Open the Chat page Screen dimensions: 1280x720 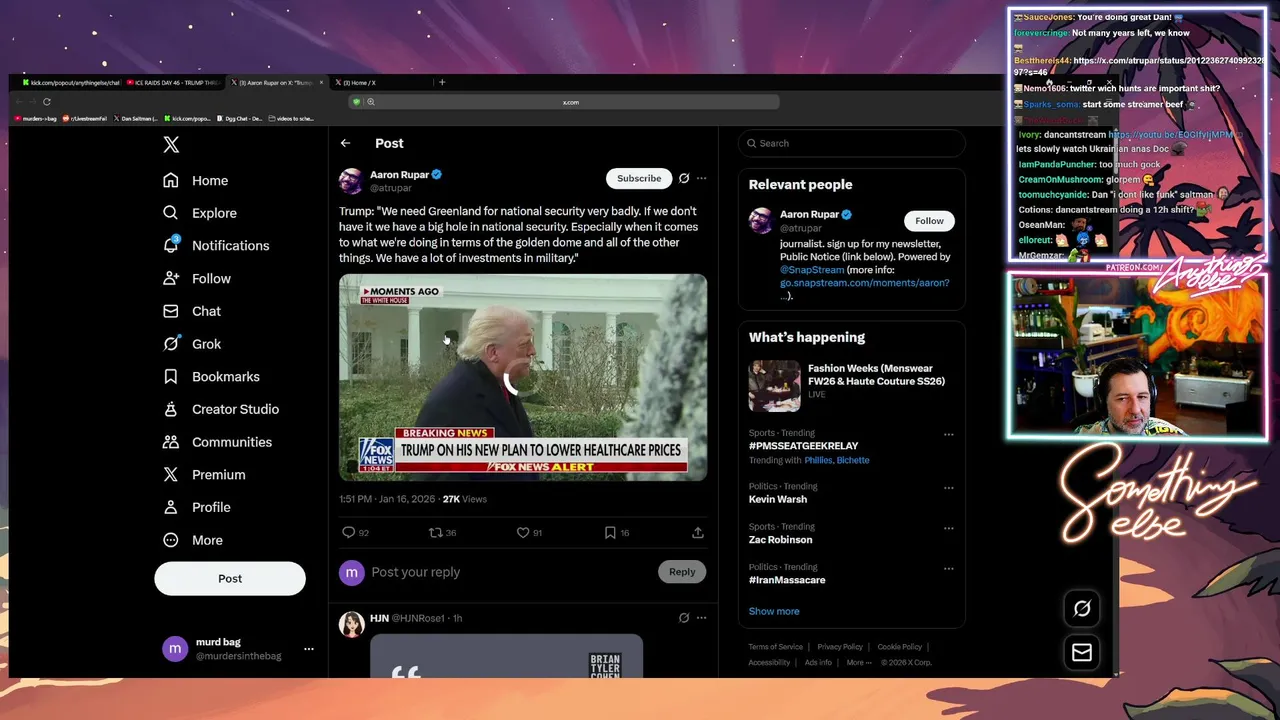pos(192,311)
